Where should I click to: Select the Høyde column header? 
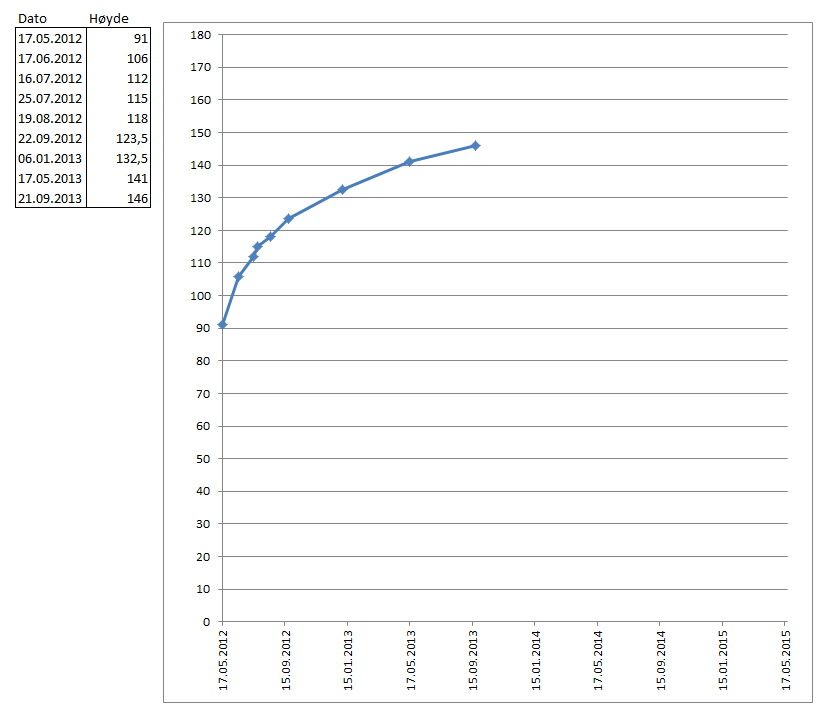coord(108,19)
